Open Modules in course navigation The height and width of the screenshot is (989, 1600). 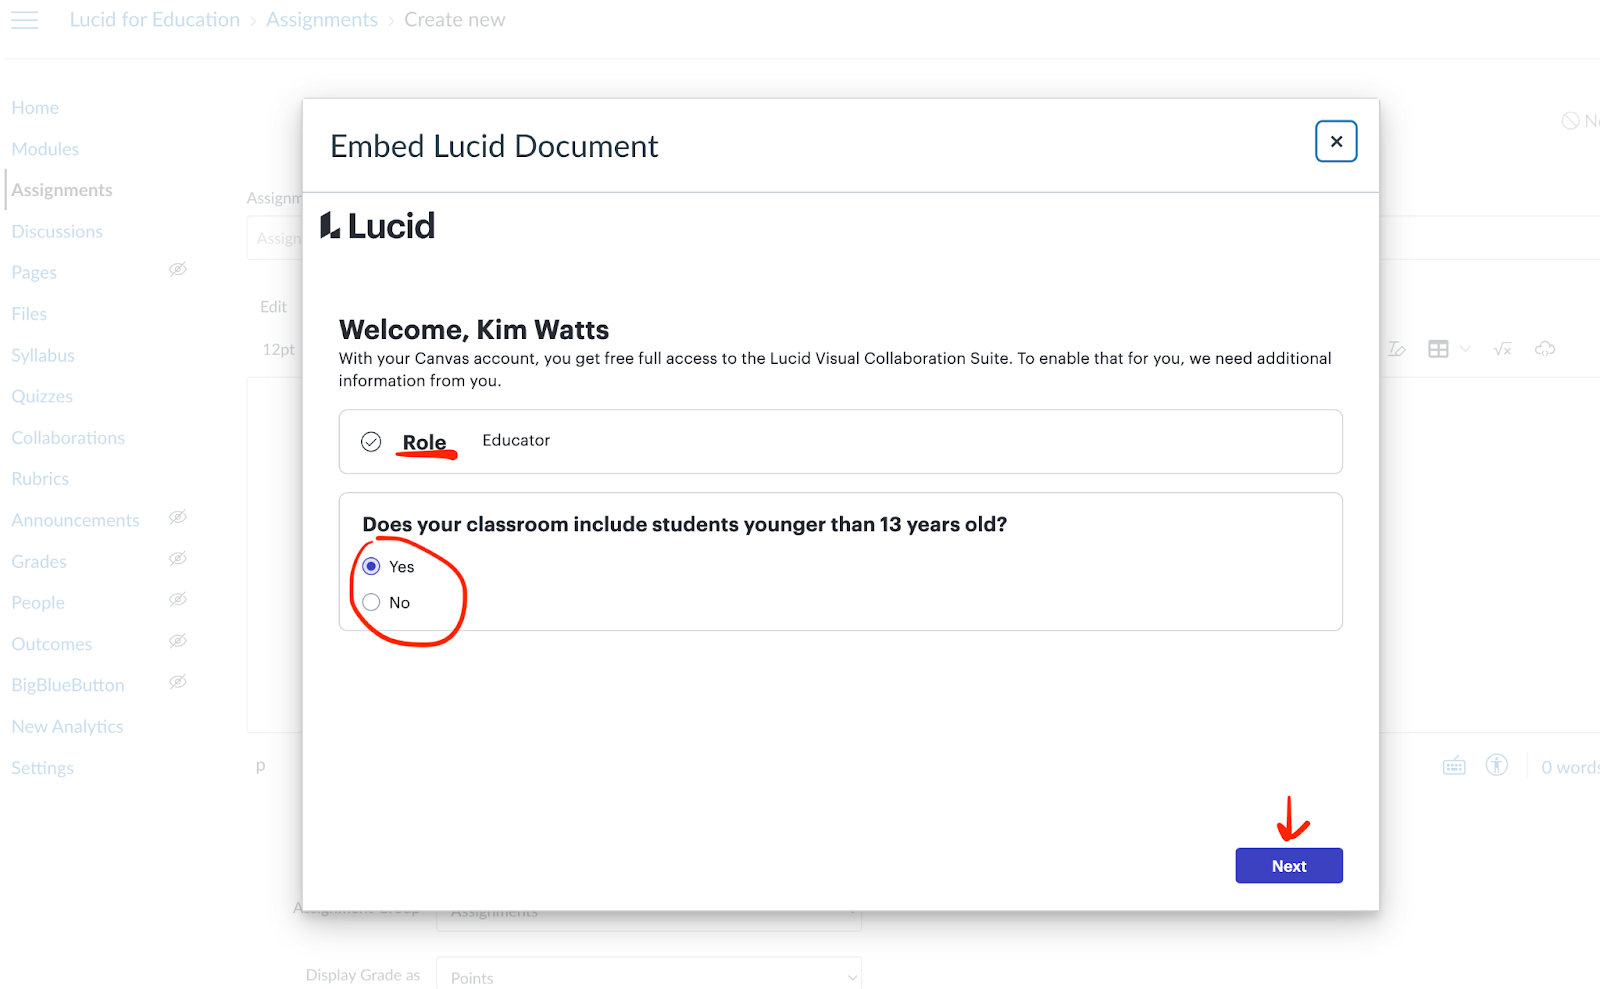pos(45,149)
